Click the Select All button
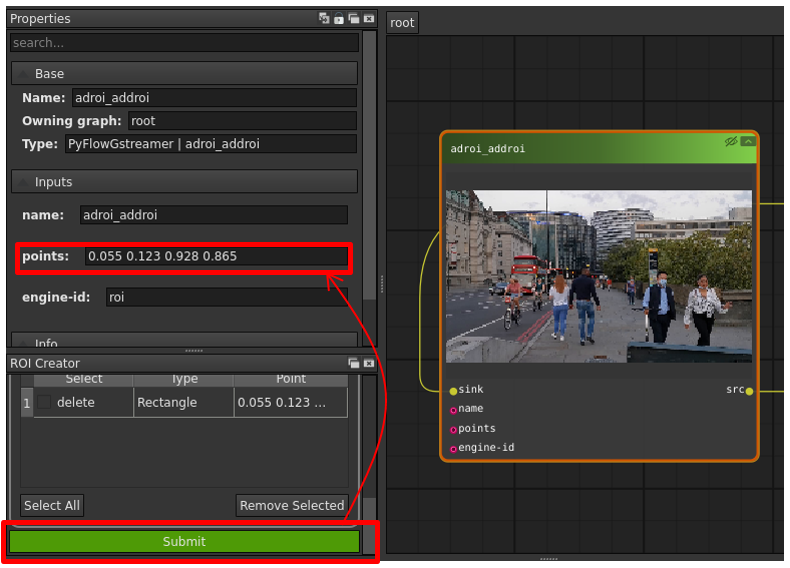Screen dimensions: 790x568 click(x=51, y=505)
